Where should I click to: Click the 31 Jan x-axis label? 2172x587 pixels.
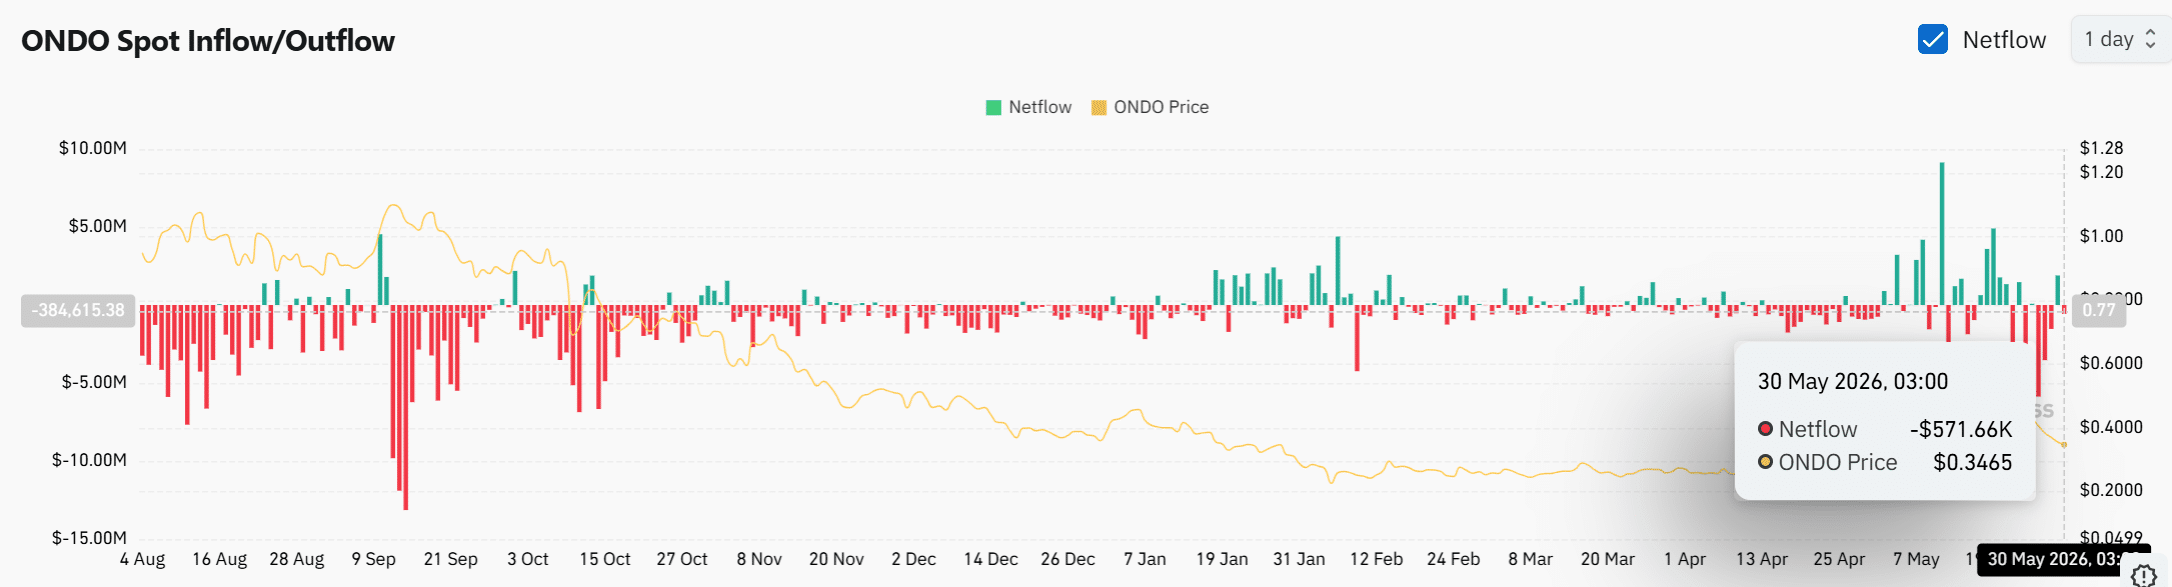(1299, 559)
